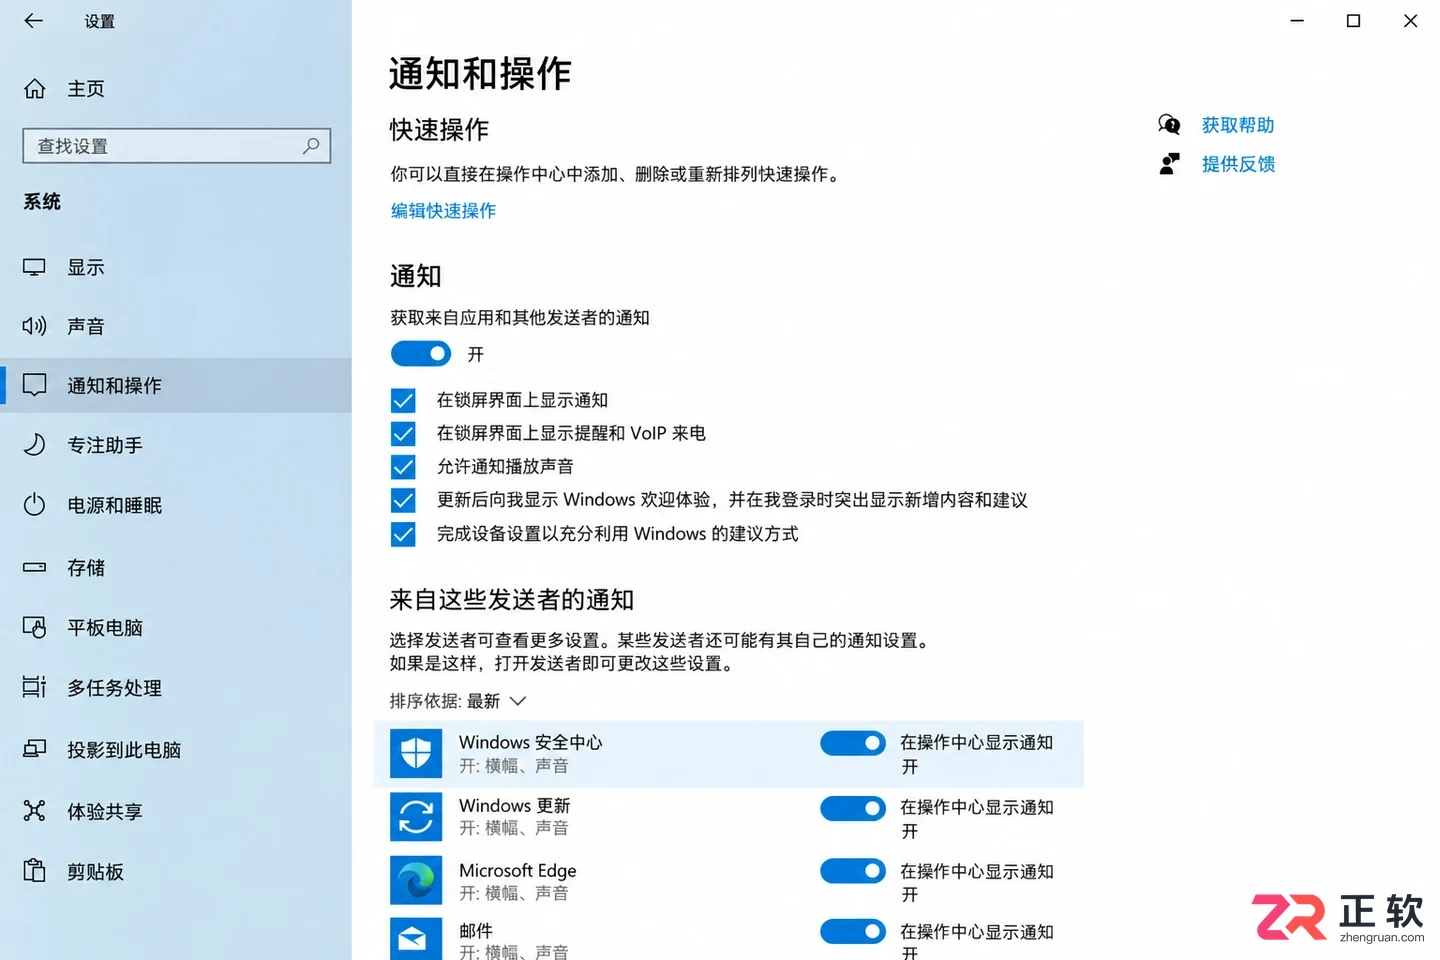This screenshot has height=960, width=1440.
Task: Click the back arrow in Settings
Action: pyautogui.click(x=34, y=20)
